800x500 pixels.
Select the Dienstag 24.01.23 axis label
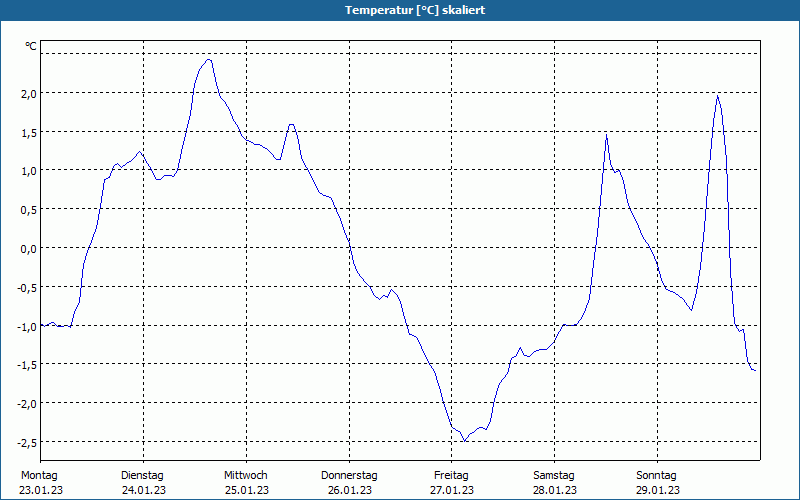143,483
